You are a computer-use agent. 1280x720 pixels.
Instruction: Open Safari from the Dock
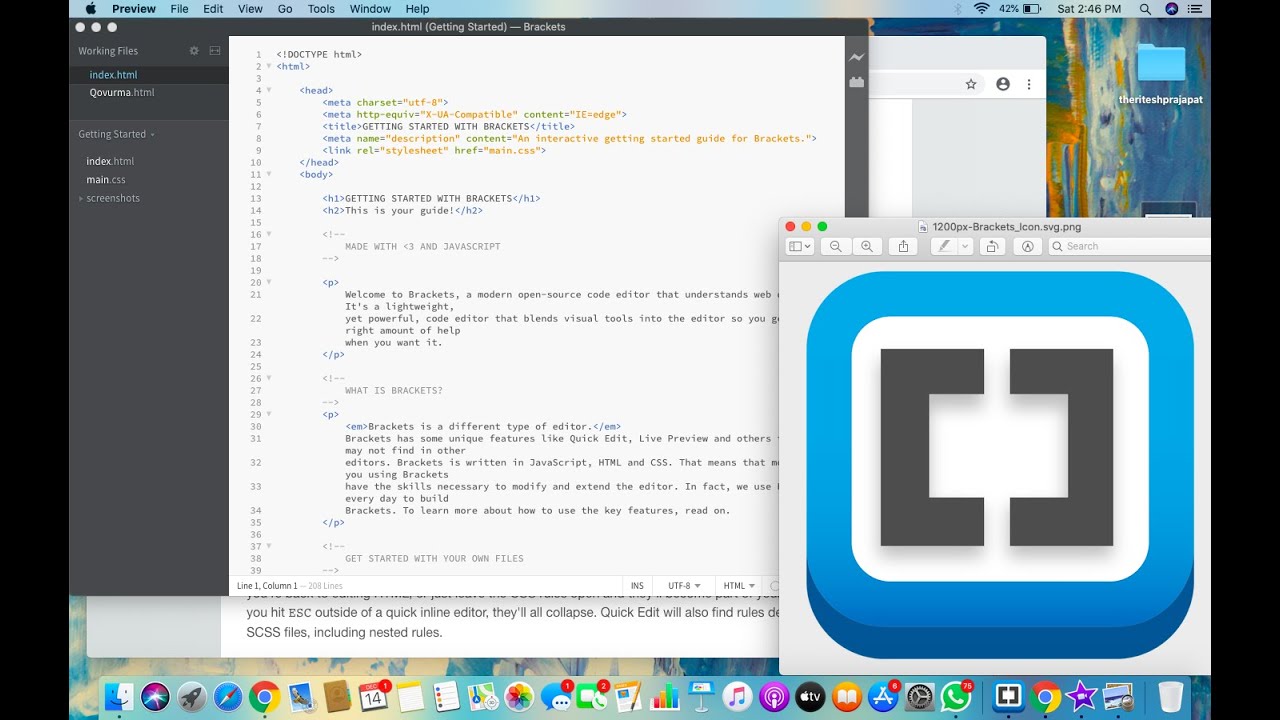click(x=228, y=696)
